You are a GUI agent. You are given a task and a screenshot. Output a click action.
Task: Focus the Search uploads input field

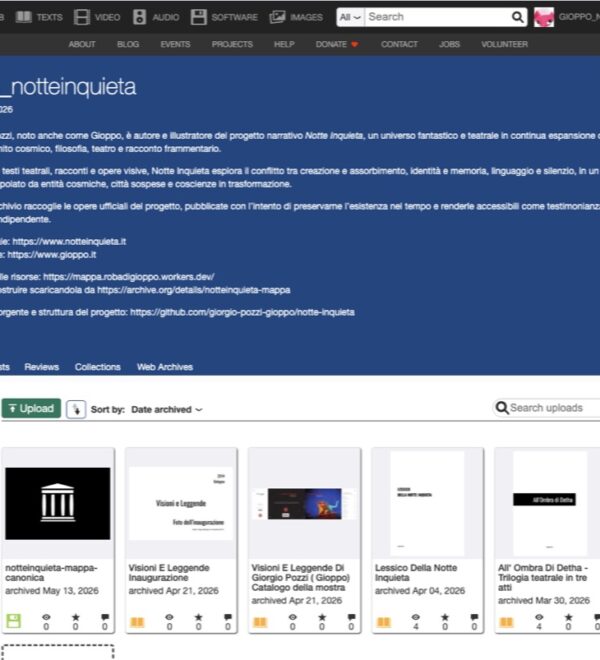[x=554, y=408]
